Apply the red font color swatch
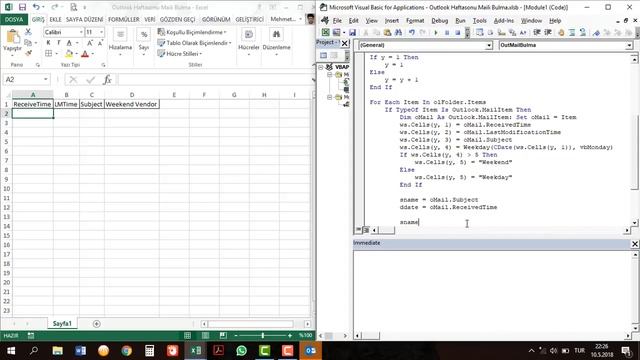Image resolution: width=640 pixels, height=360 pixels. 85,53
